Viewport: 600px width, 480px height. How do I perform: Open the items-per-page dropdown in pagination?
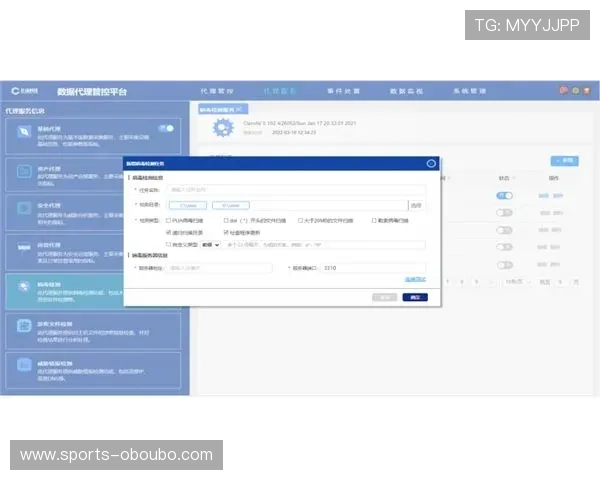tap(517, 282)
